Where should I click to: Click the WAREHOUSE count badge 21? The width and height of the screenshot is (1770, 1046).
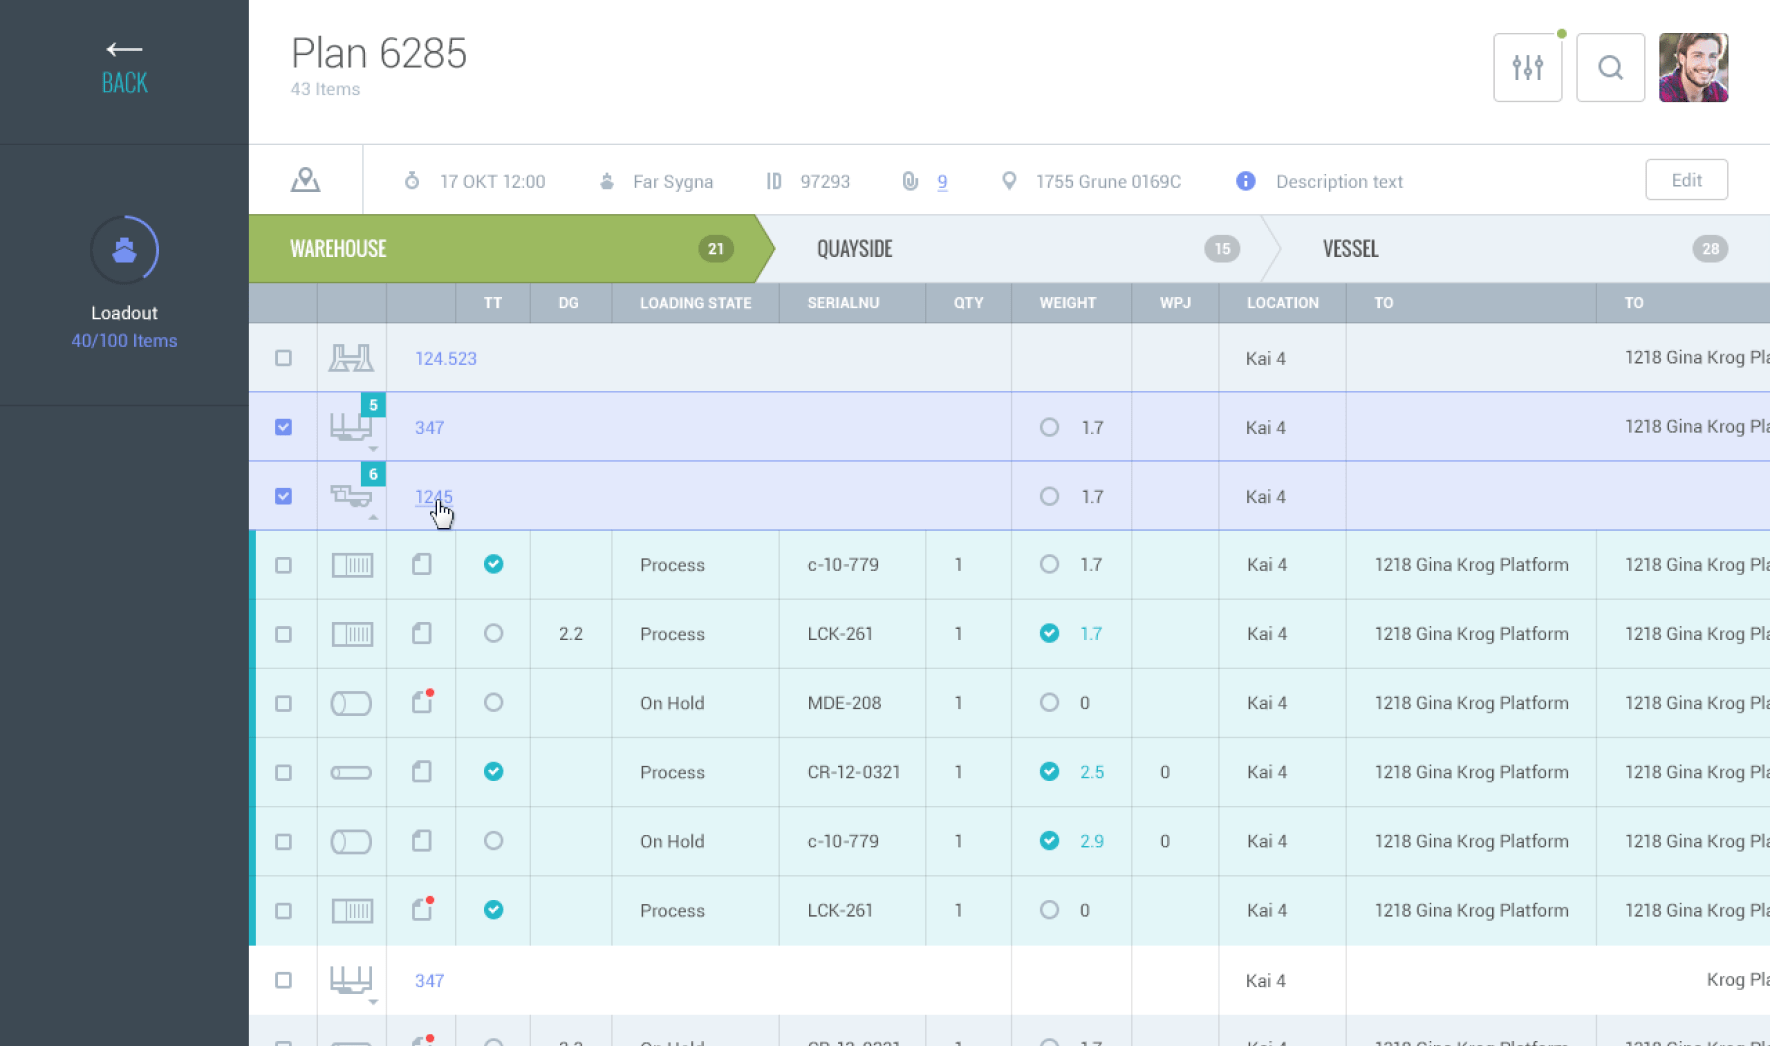pyautogui.click(x=716, y=249)
